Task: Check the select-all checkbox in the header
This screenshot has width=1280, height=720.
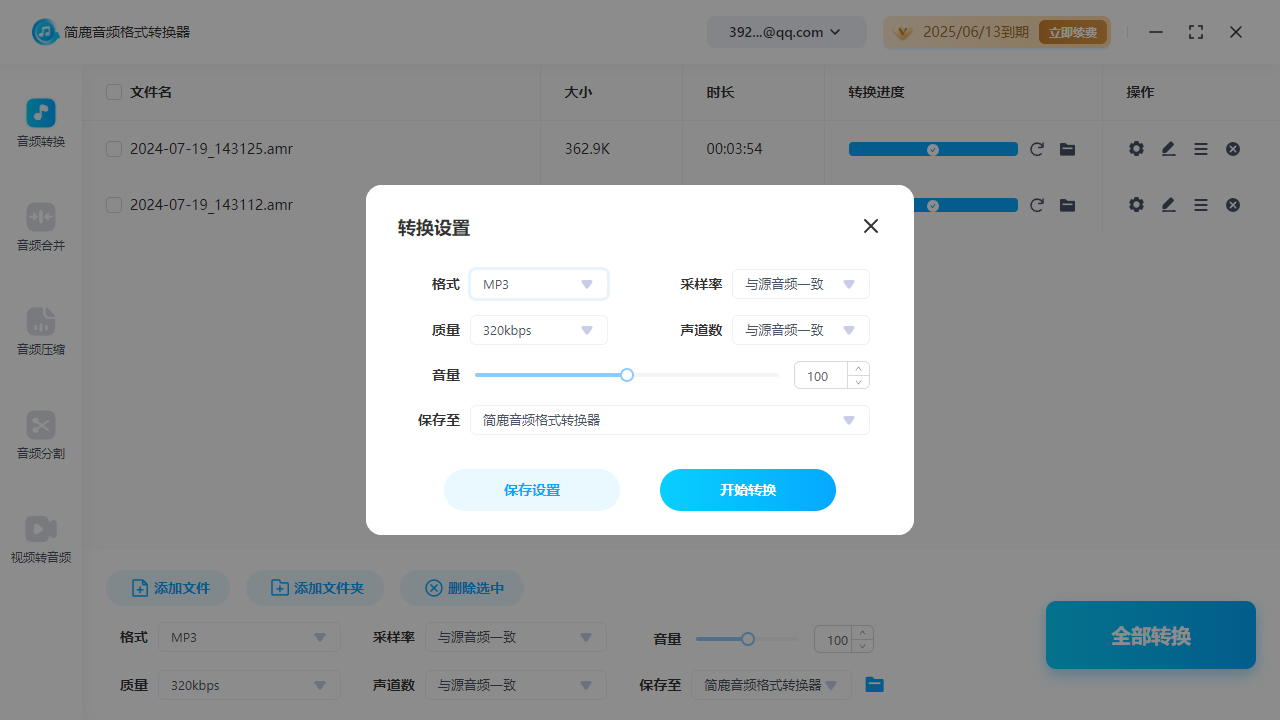Action: pos(113,91)
